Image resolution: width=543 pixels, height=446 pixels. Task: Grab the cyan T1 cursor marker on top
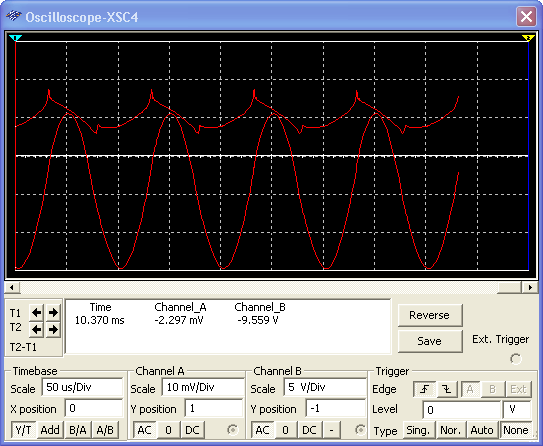(16, 38)
